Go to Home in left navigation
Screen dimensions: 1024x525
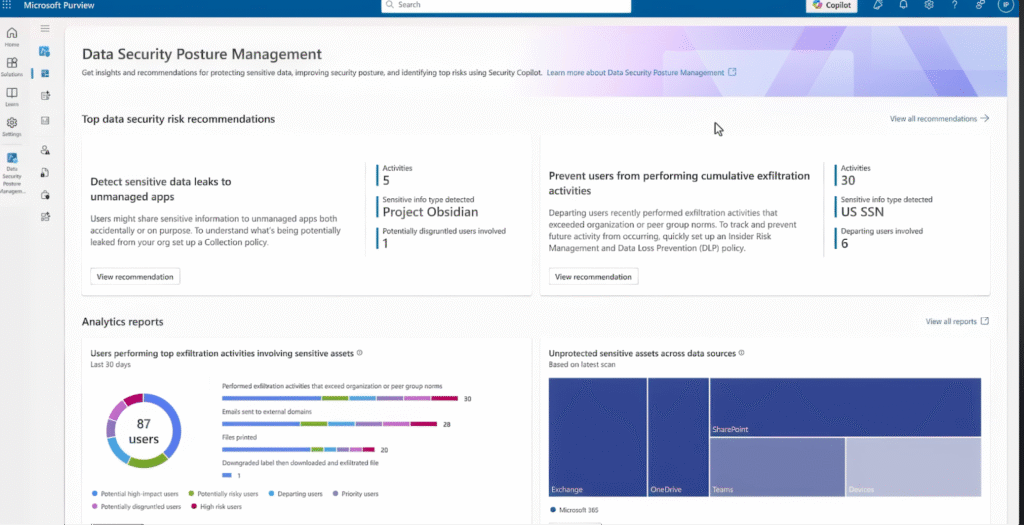click(x=12, y=37)
